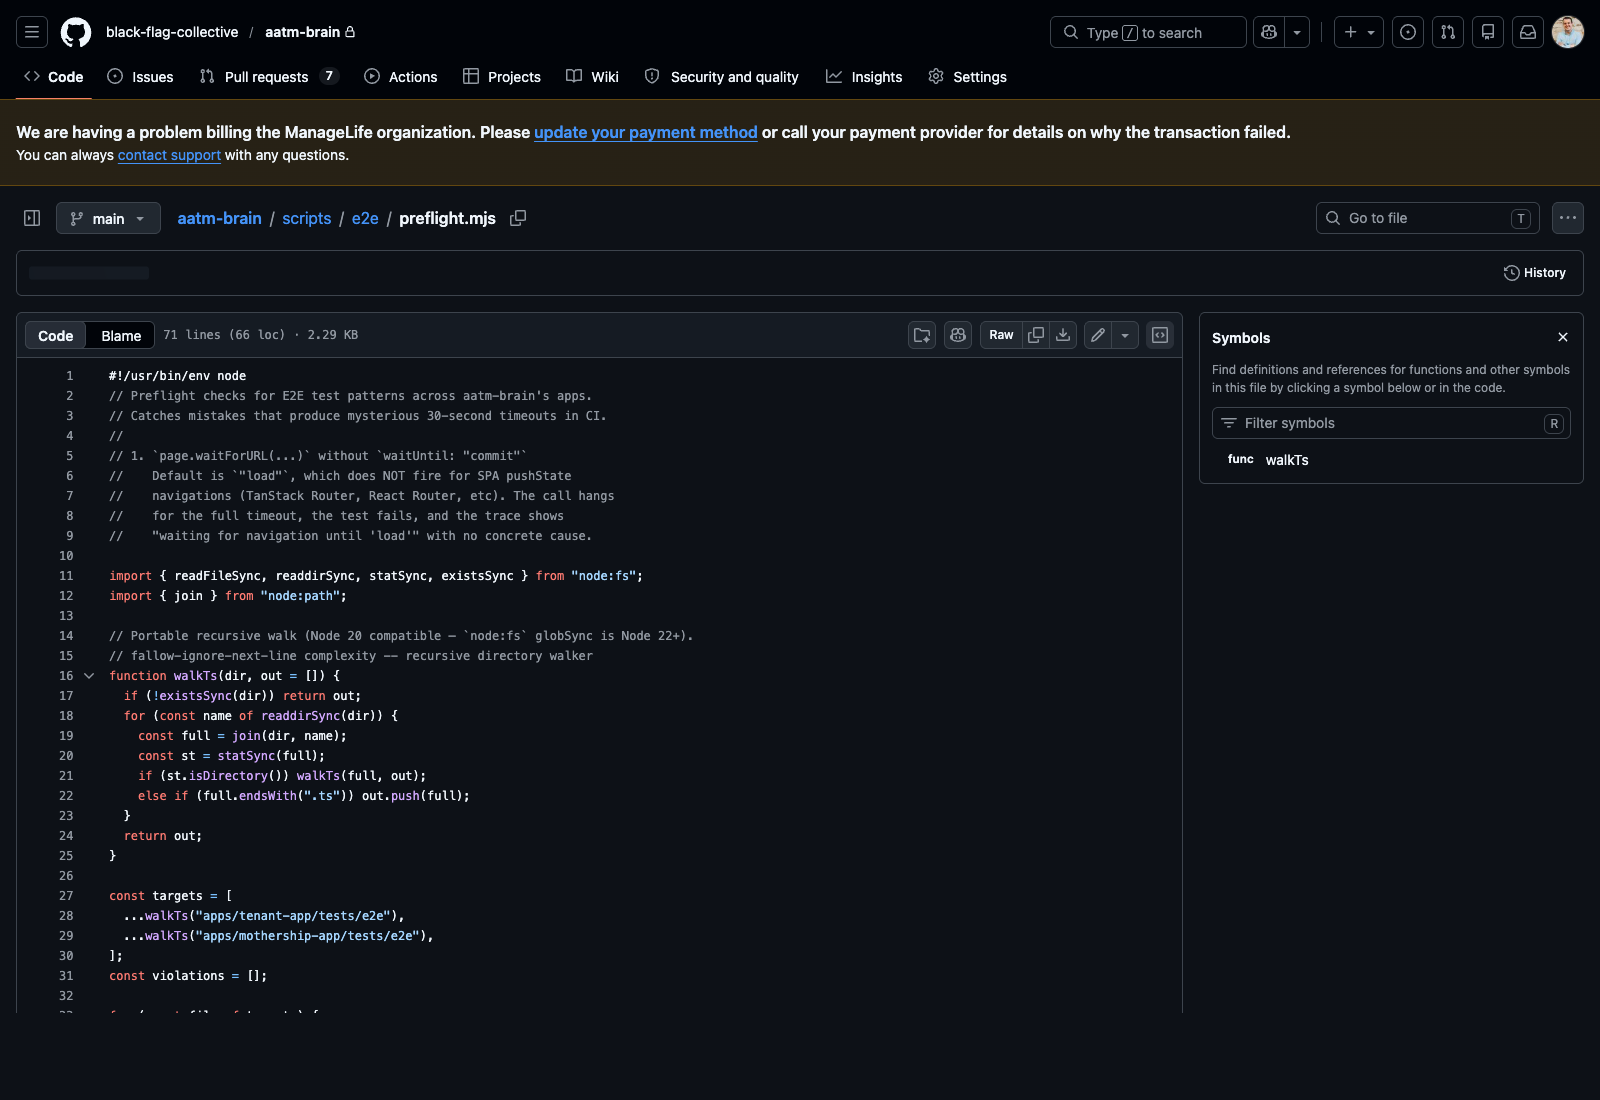Switch to the Blame tab

pyautogui.click(x=119, y=335)
